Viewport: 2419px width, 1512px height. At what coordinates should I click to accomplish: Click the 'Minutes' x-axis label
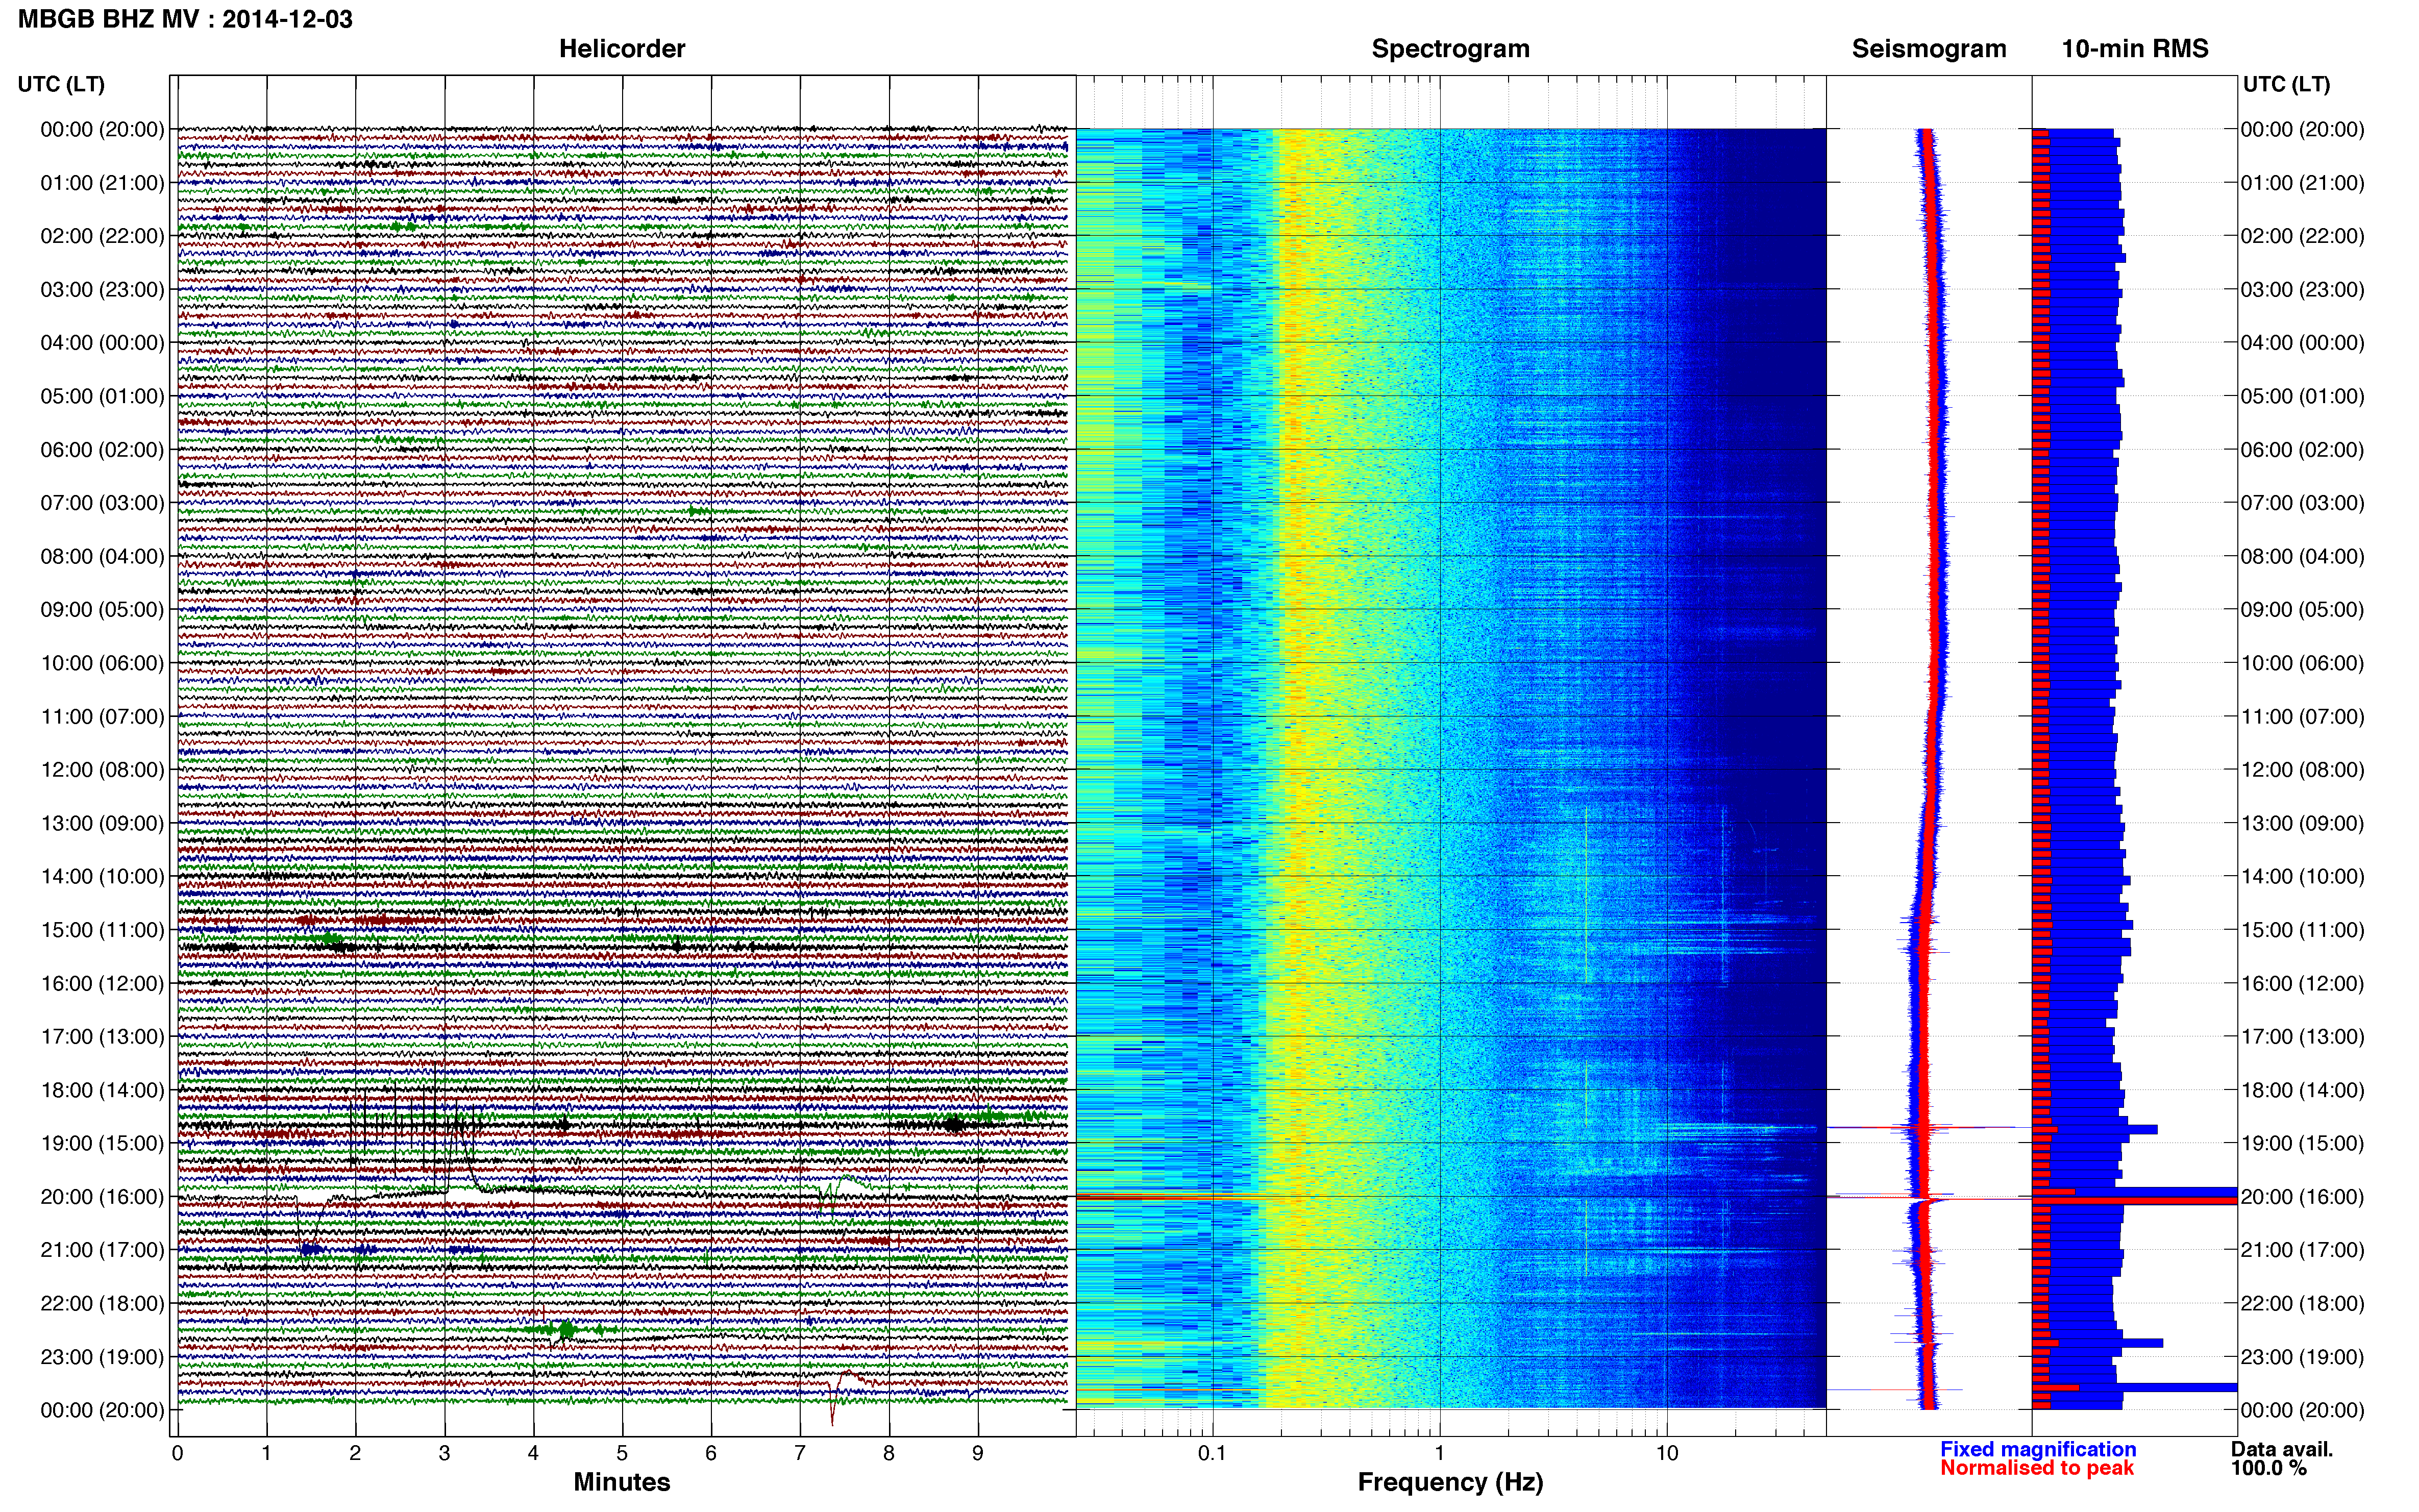pyautogui.click(x=622, y=1482)
